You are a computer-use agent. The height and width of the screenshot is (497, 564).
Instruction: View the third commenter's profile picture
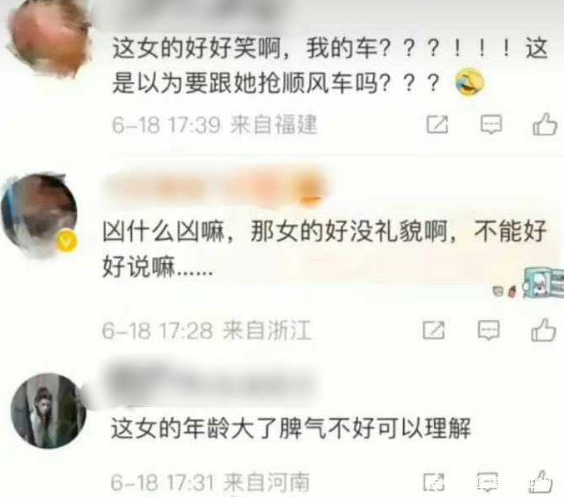pos(48,410)
